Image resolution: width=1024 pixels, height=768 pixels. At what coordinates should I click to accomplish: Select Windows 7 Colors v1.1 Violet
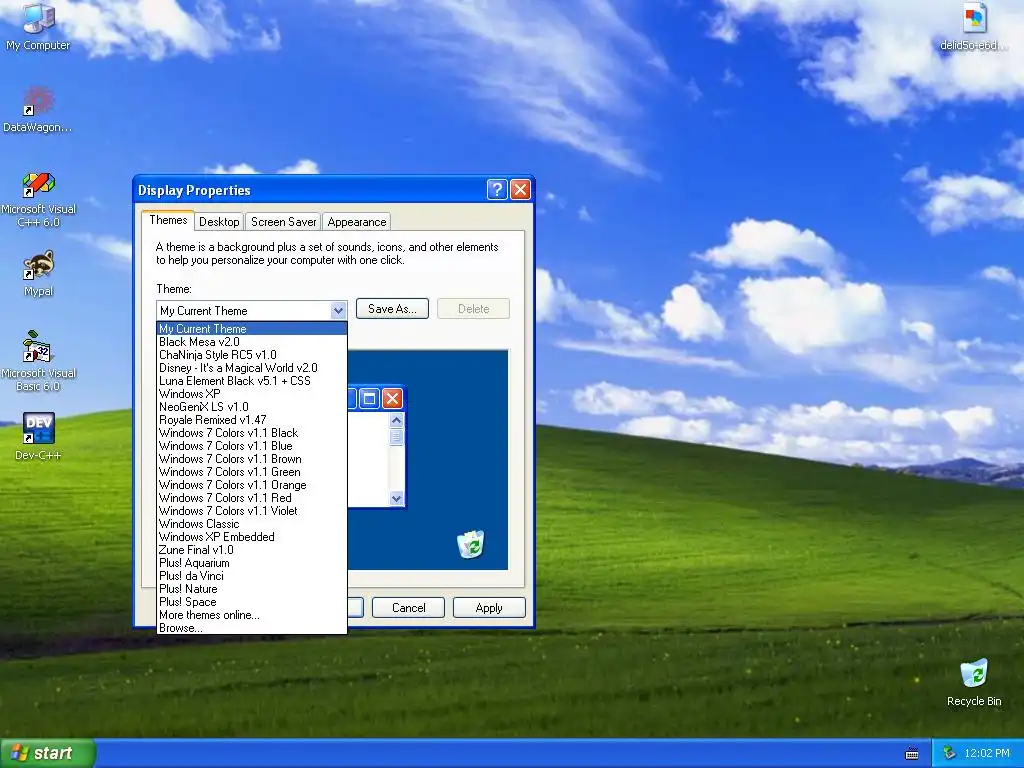[252, 511]
